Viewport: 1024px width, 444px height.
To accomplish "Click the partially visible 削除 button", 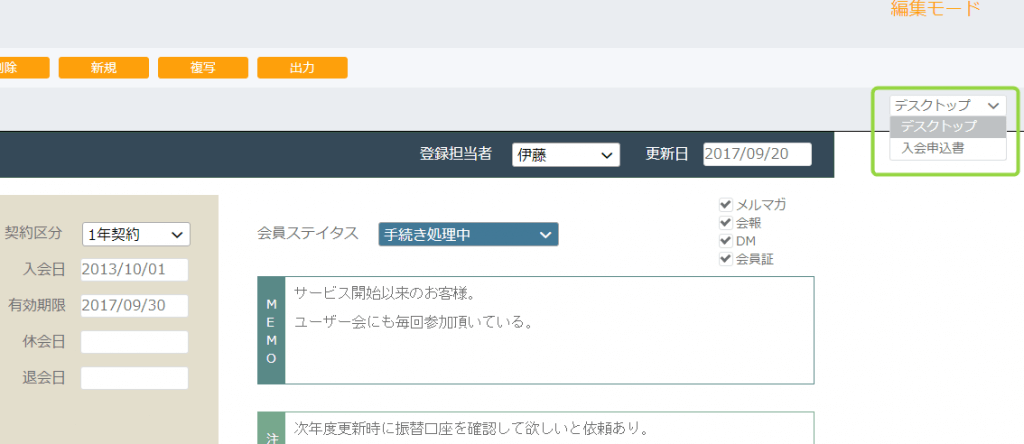I will point(22,68).
